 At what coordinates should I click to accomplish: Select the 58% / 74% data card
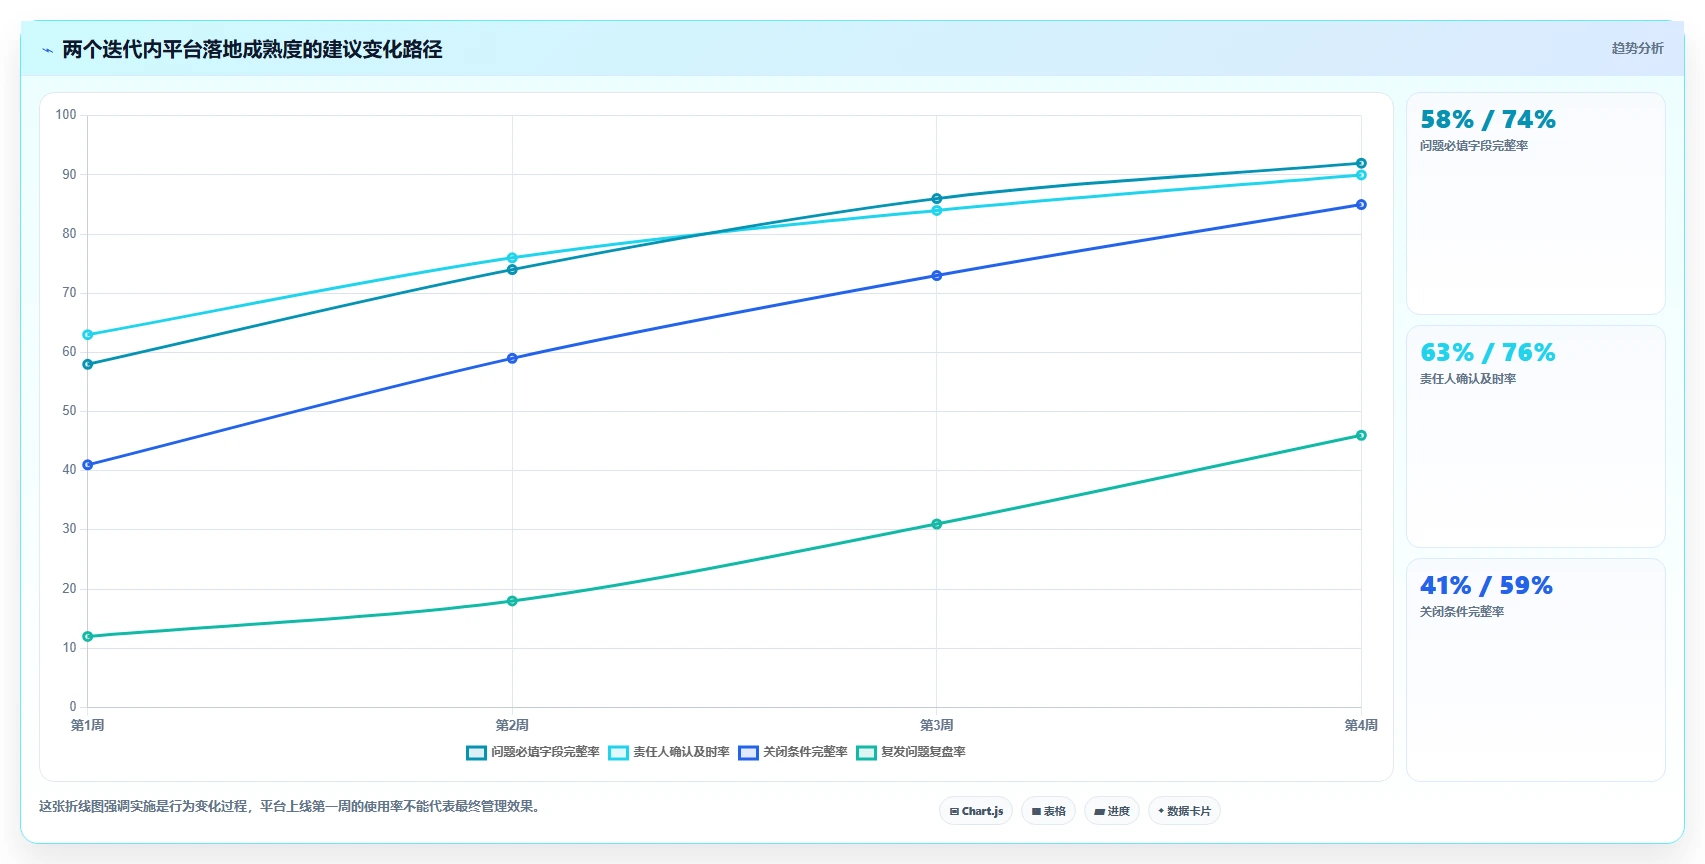pyautogui.click(x=1535, y=204)
